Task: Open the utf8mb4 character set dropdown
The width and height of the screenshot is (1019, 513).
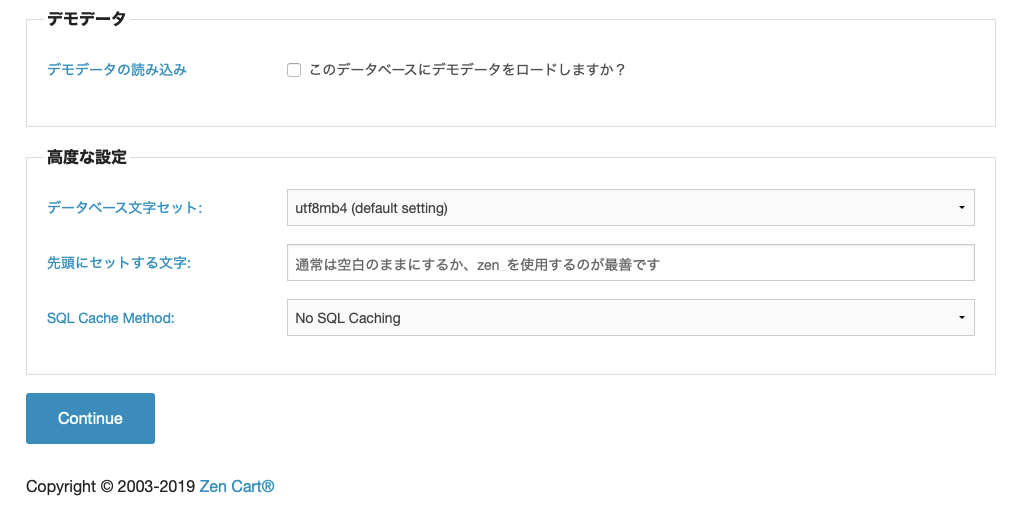Action: click(630, 207)
